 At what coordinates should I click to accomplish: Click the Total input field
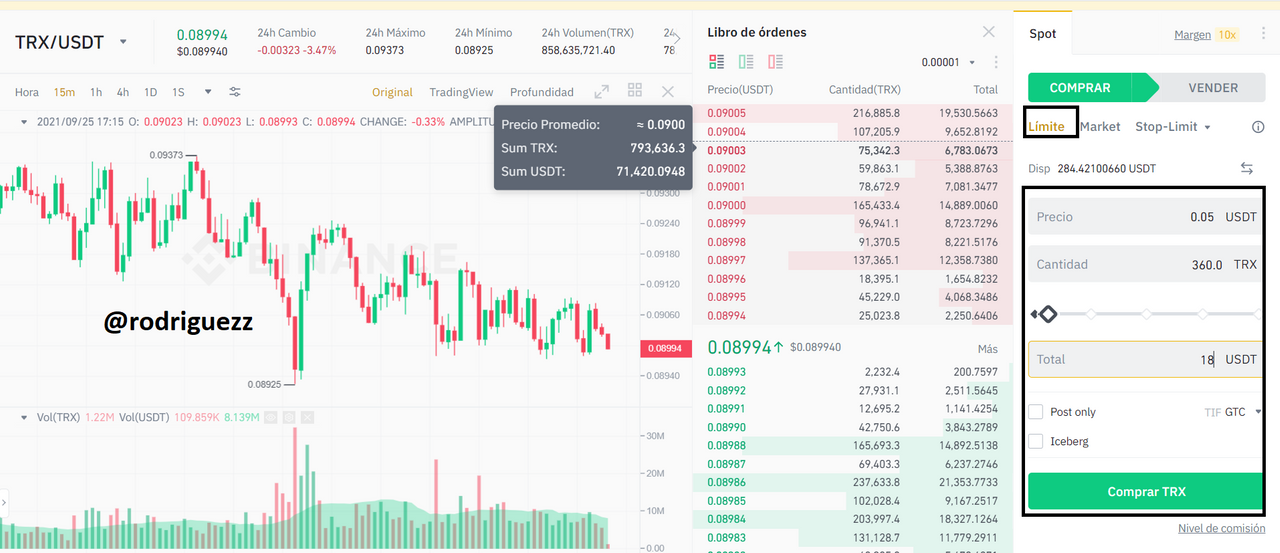(1146, 359)
